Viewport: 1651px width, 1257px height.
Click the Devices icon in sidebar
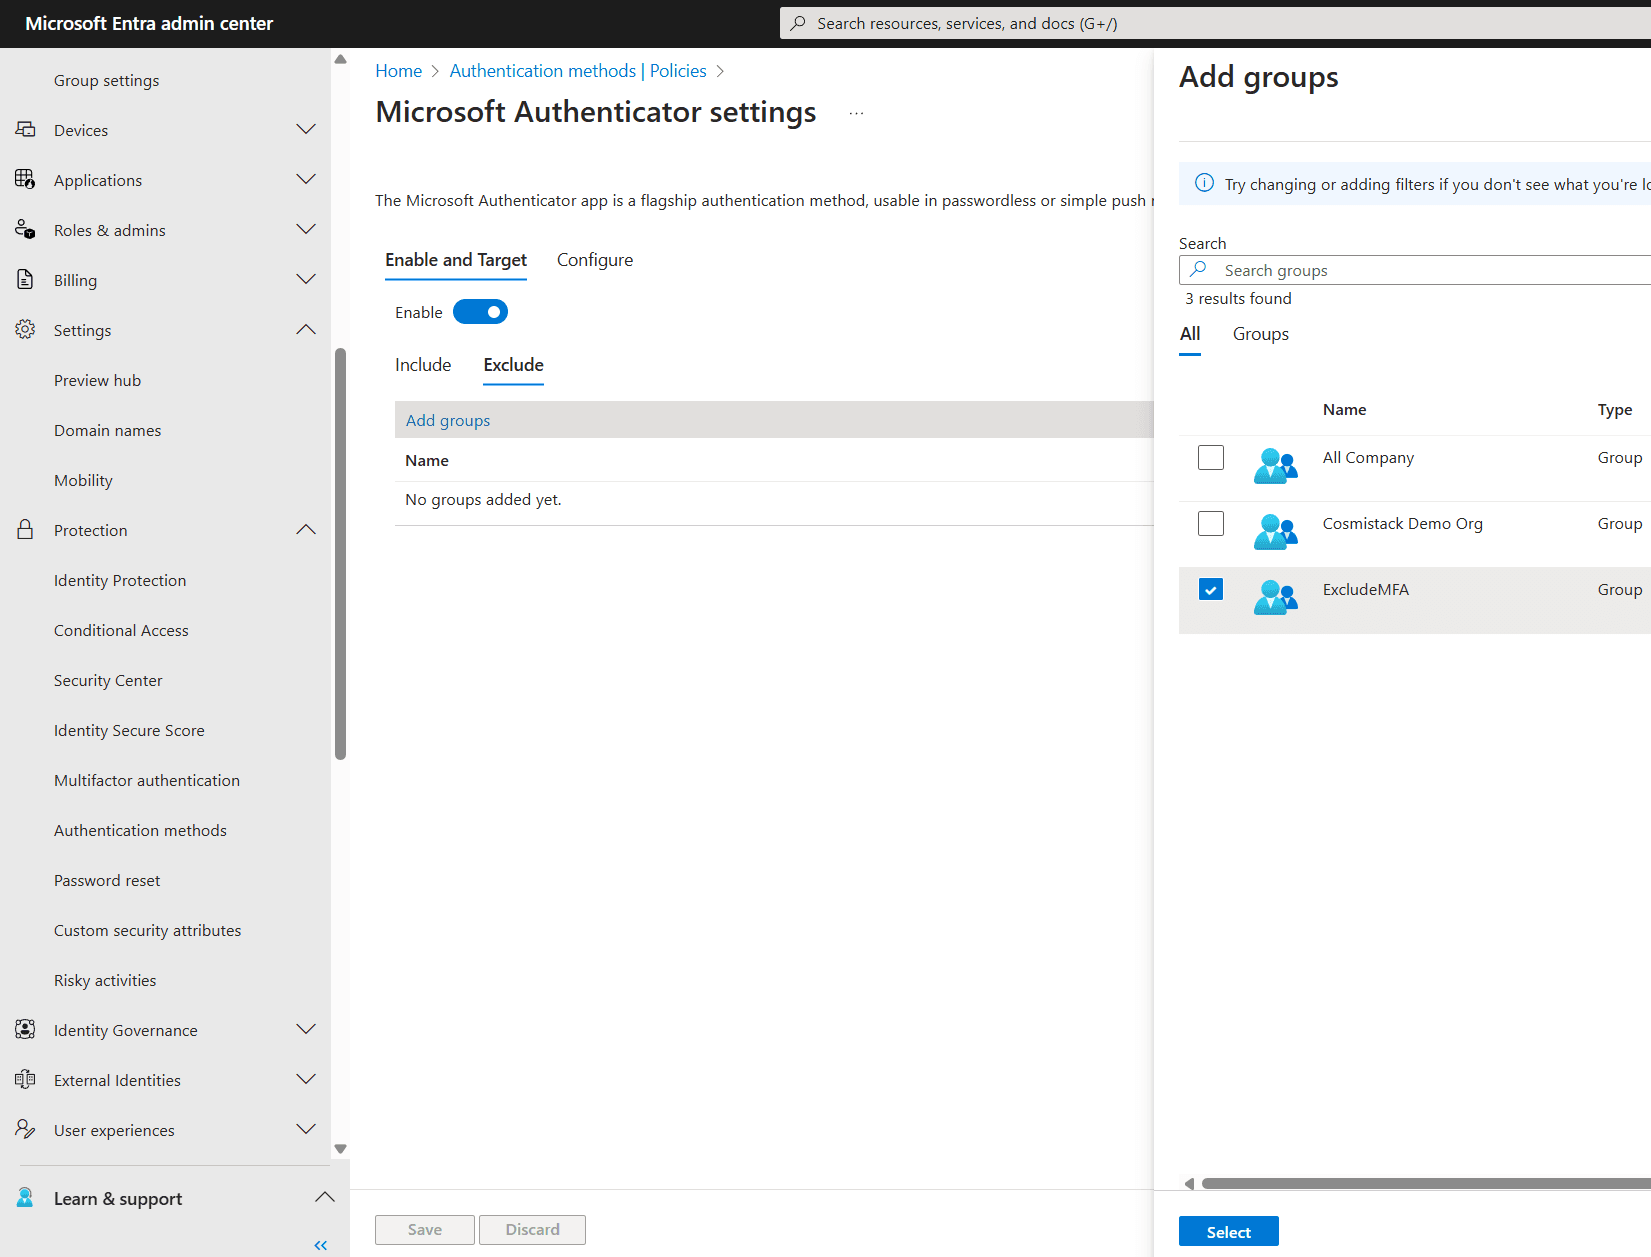pos(26,130)
